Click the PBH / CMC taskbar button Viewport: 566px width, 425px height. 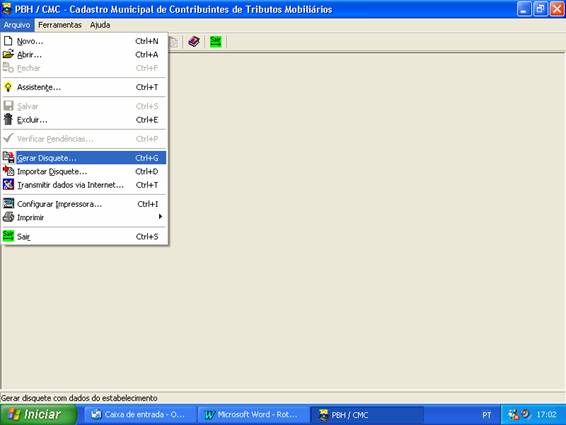click(x=367, y=415)
